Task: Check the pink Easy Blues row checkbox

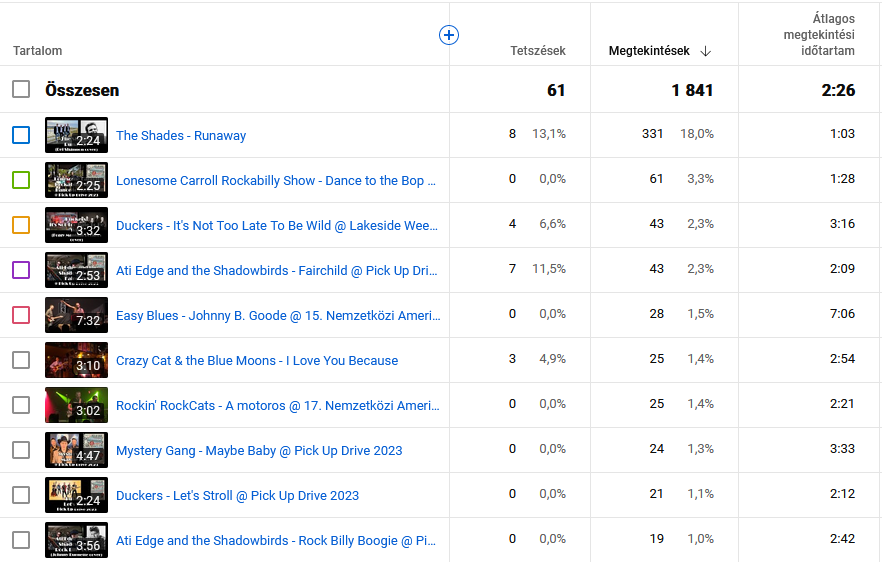Action: [21, 315]
